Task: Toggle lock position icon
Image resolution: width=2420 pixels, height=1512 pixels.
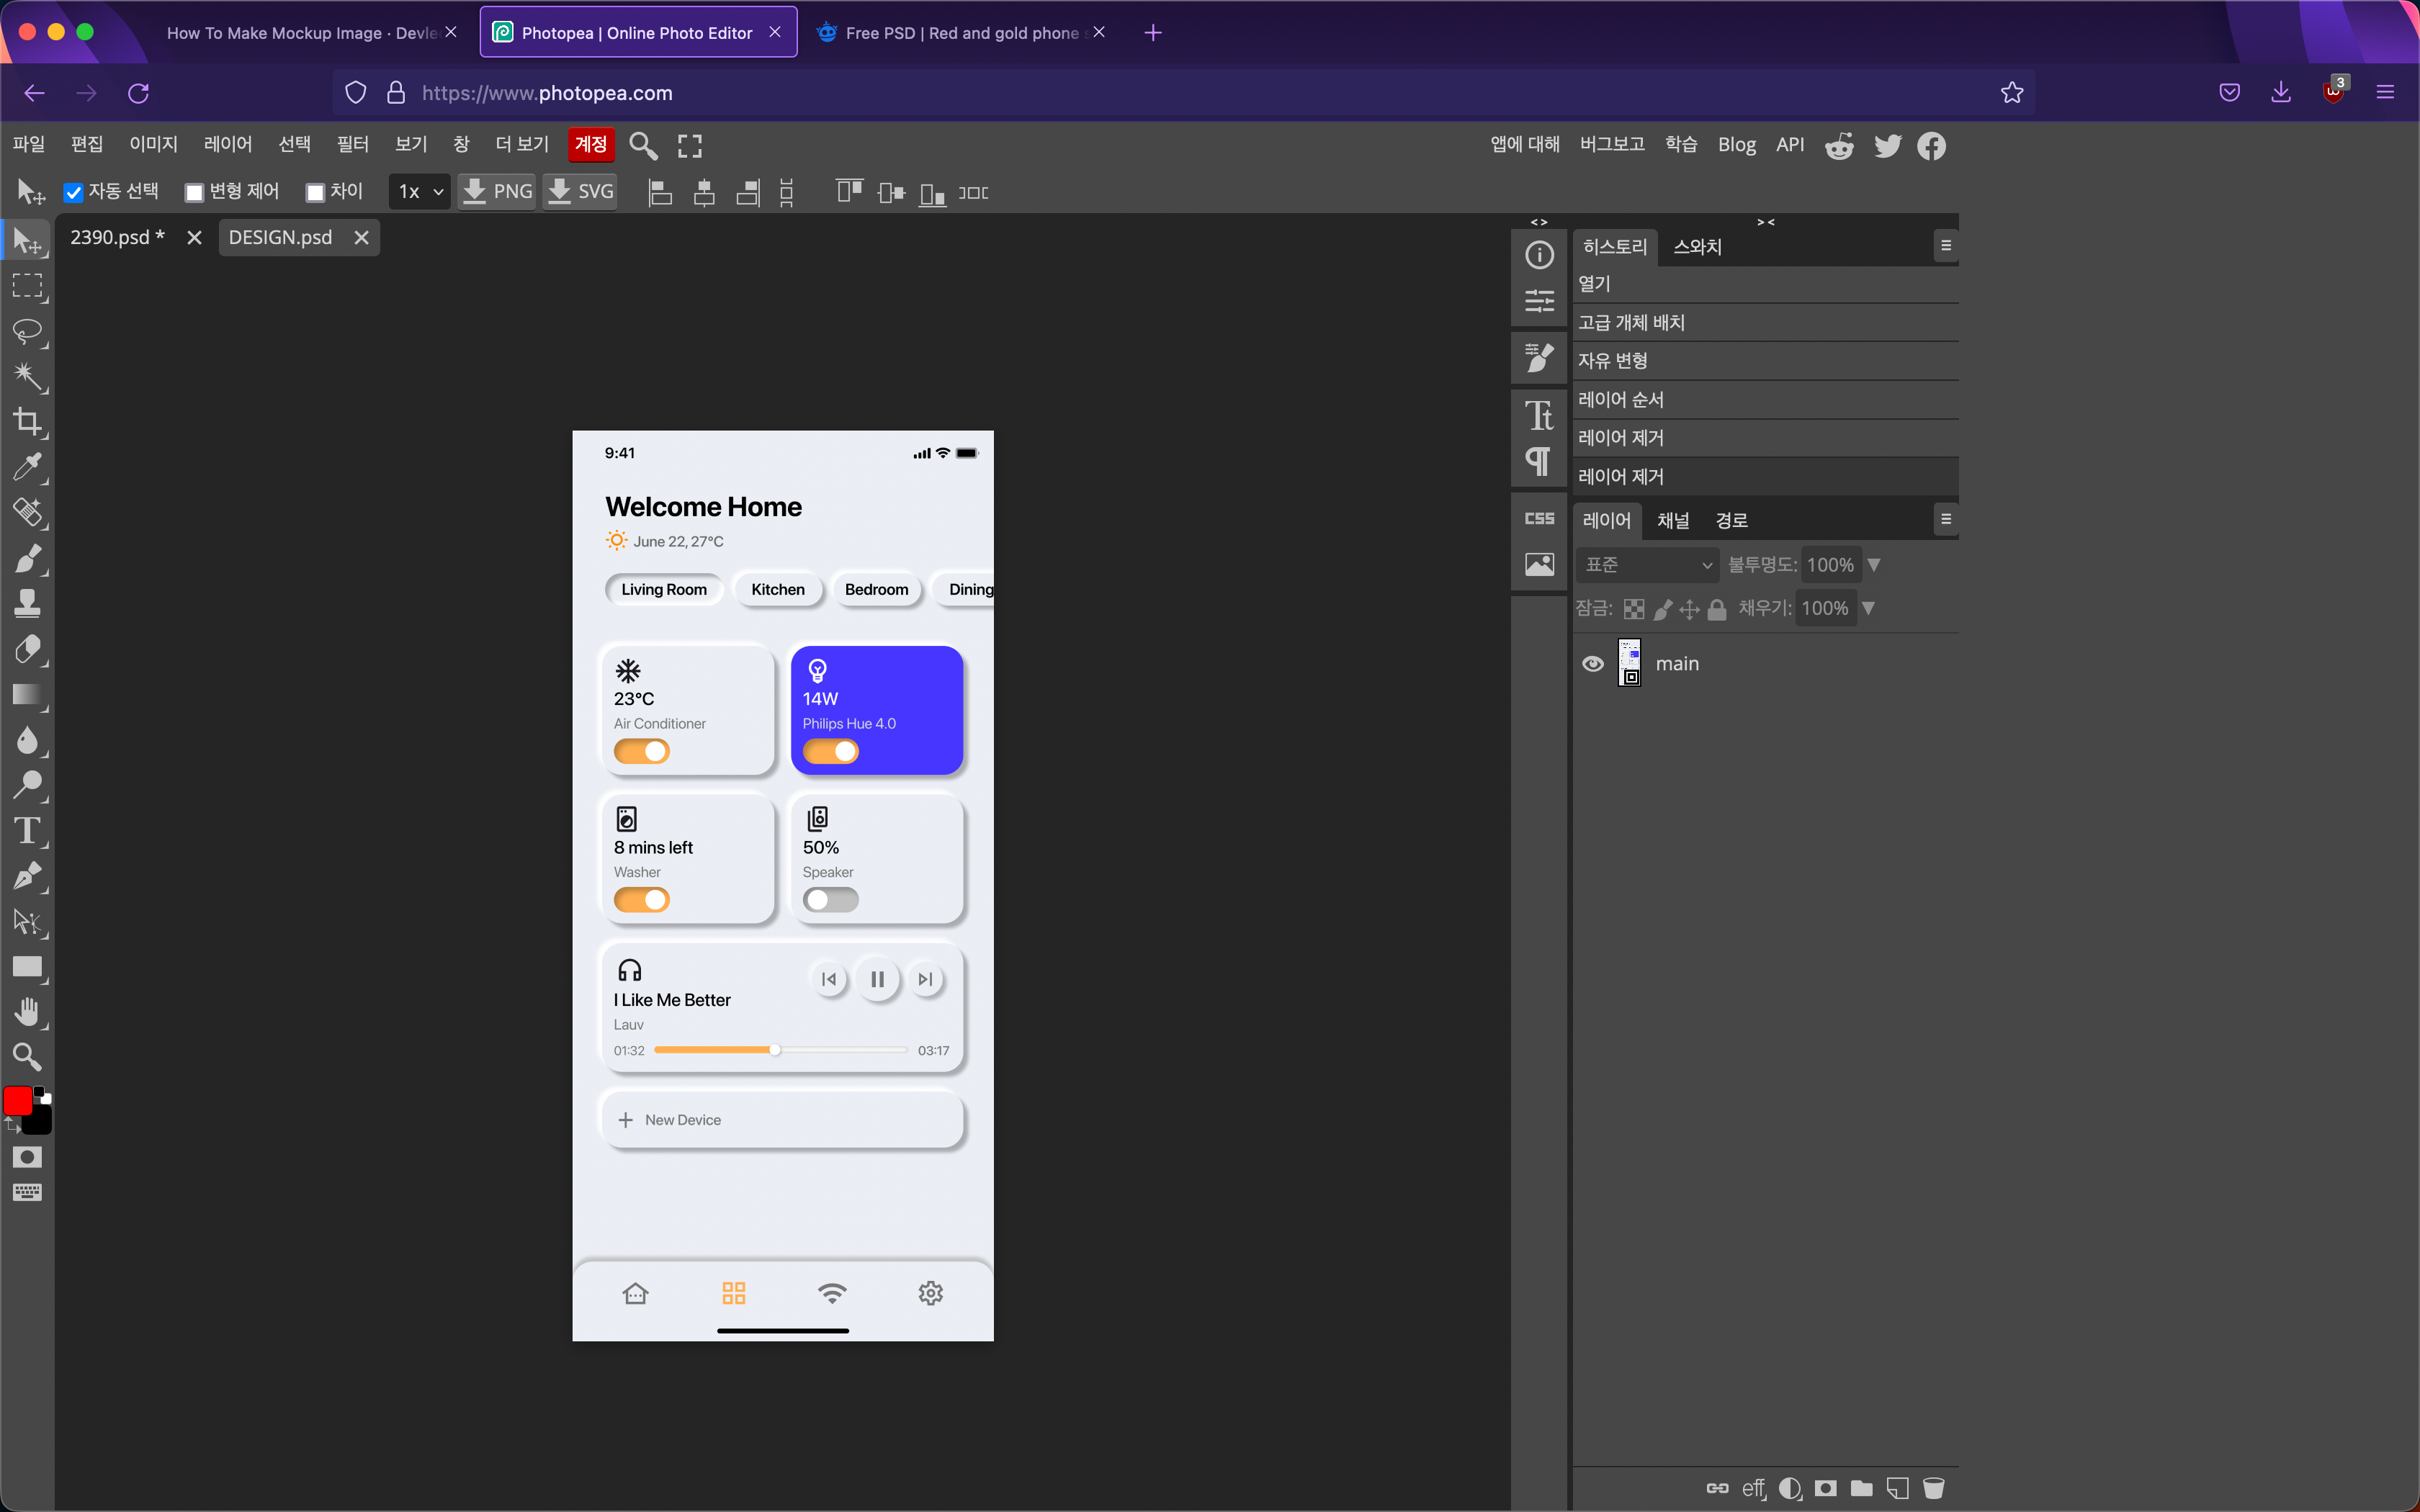Action: coord(1690,609)
